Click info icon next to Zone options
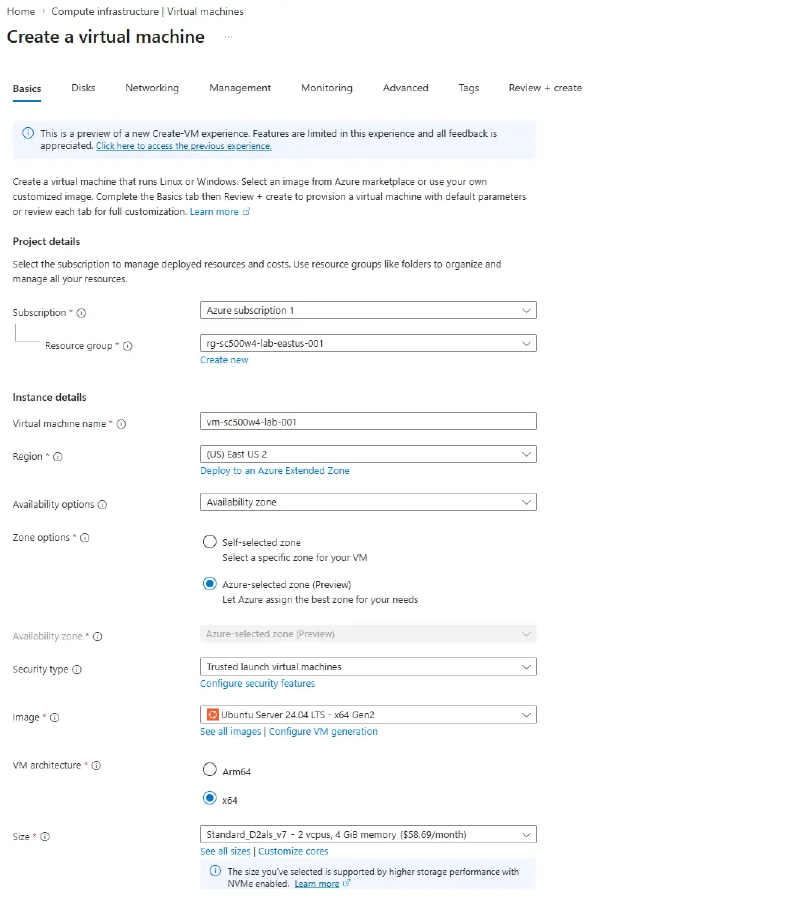 tap(84, 538)
